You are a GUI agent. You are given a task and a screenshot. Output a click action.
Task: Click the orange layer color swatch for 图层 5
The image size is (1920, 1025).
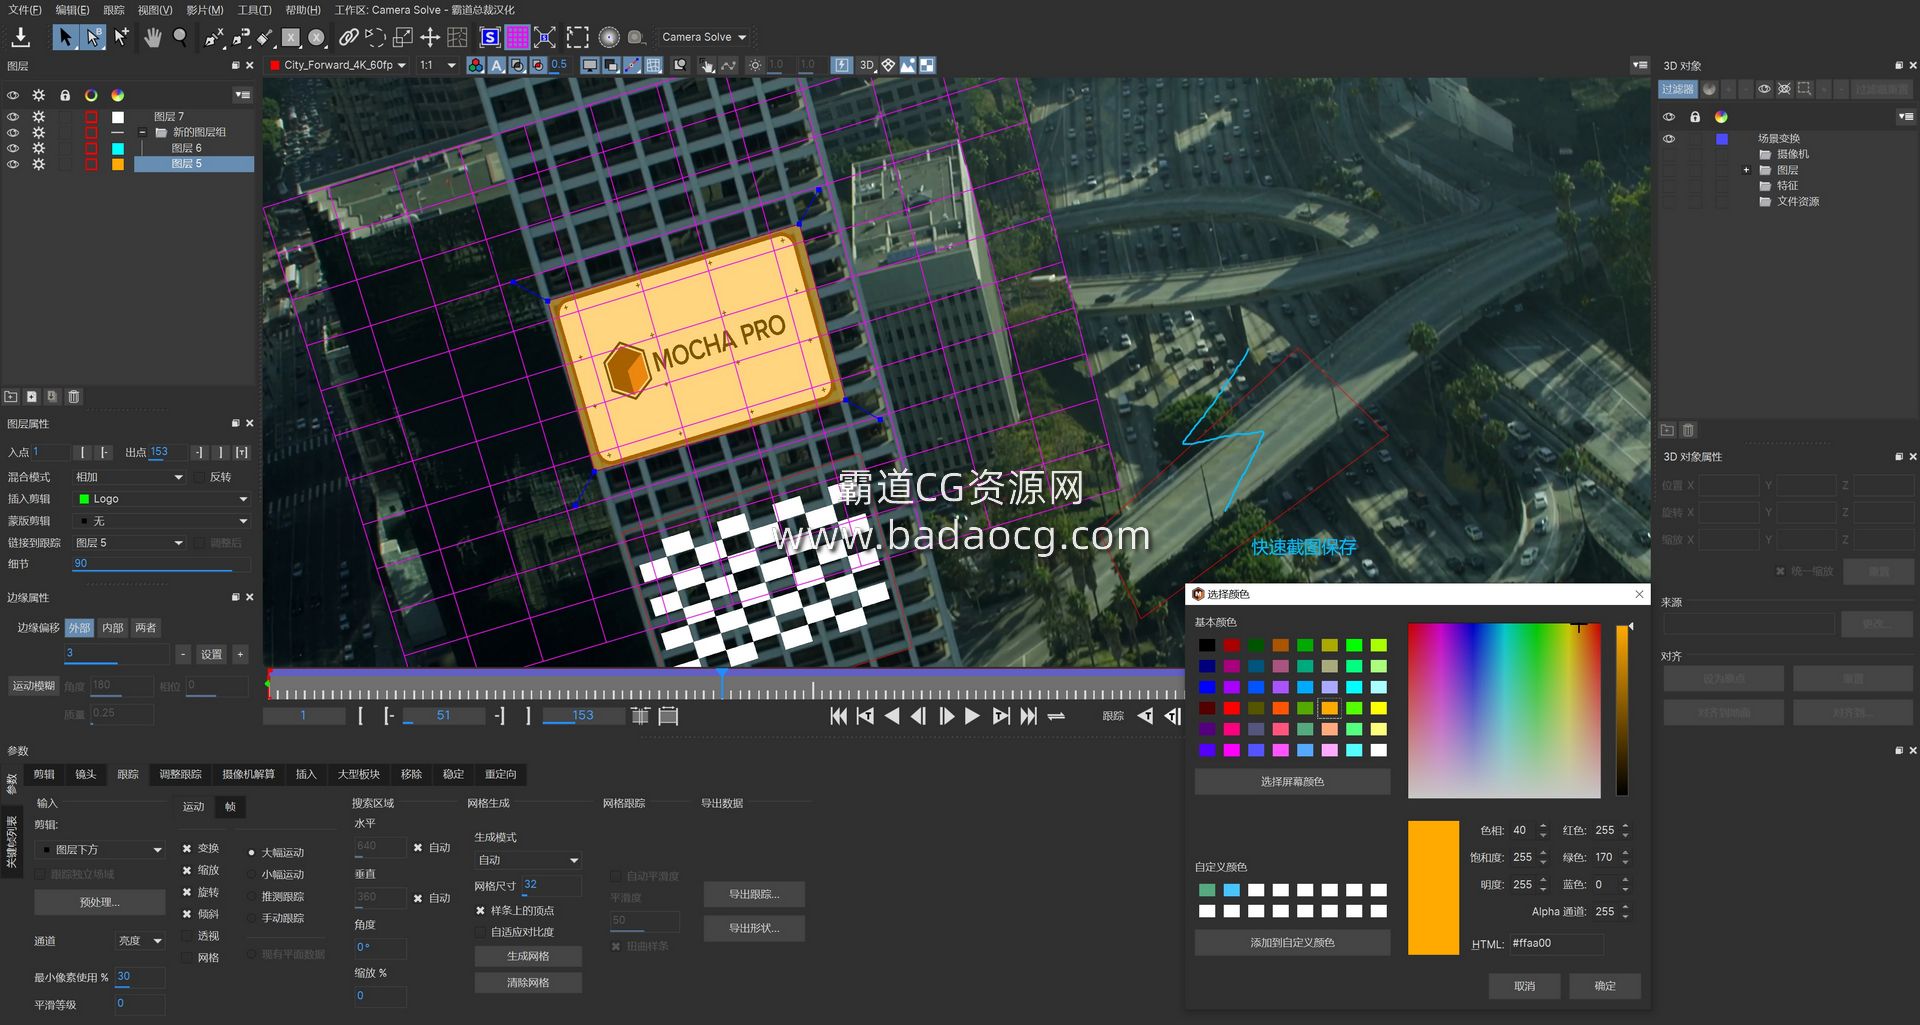(118, 164)
